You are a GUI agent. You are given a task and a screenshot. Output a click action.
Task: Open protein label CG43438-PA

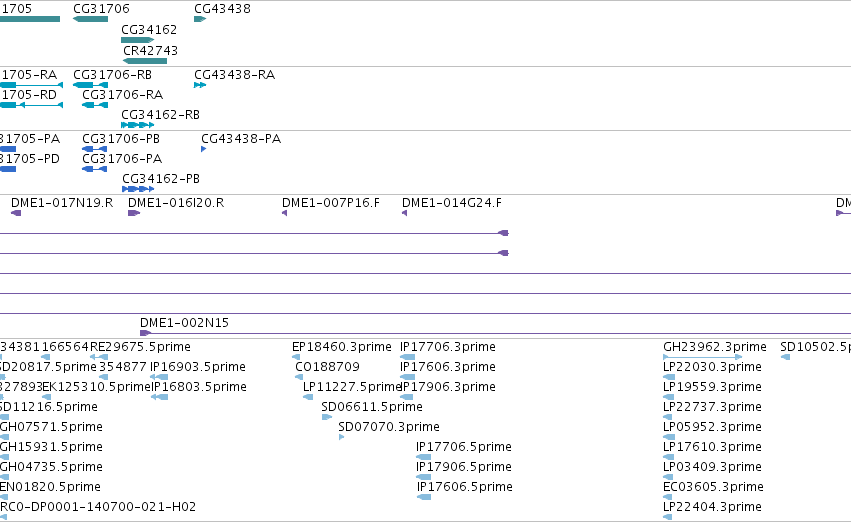tap(241, 138)
